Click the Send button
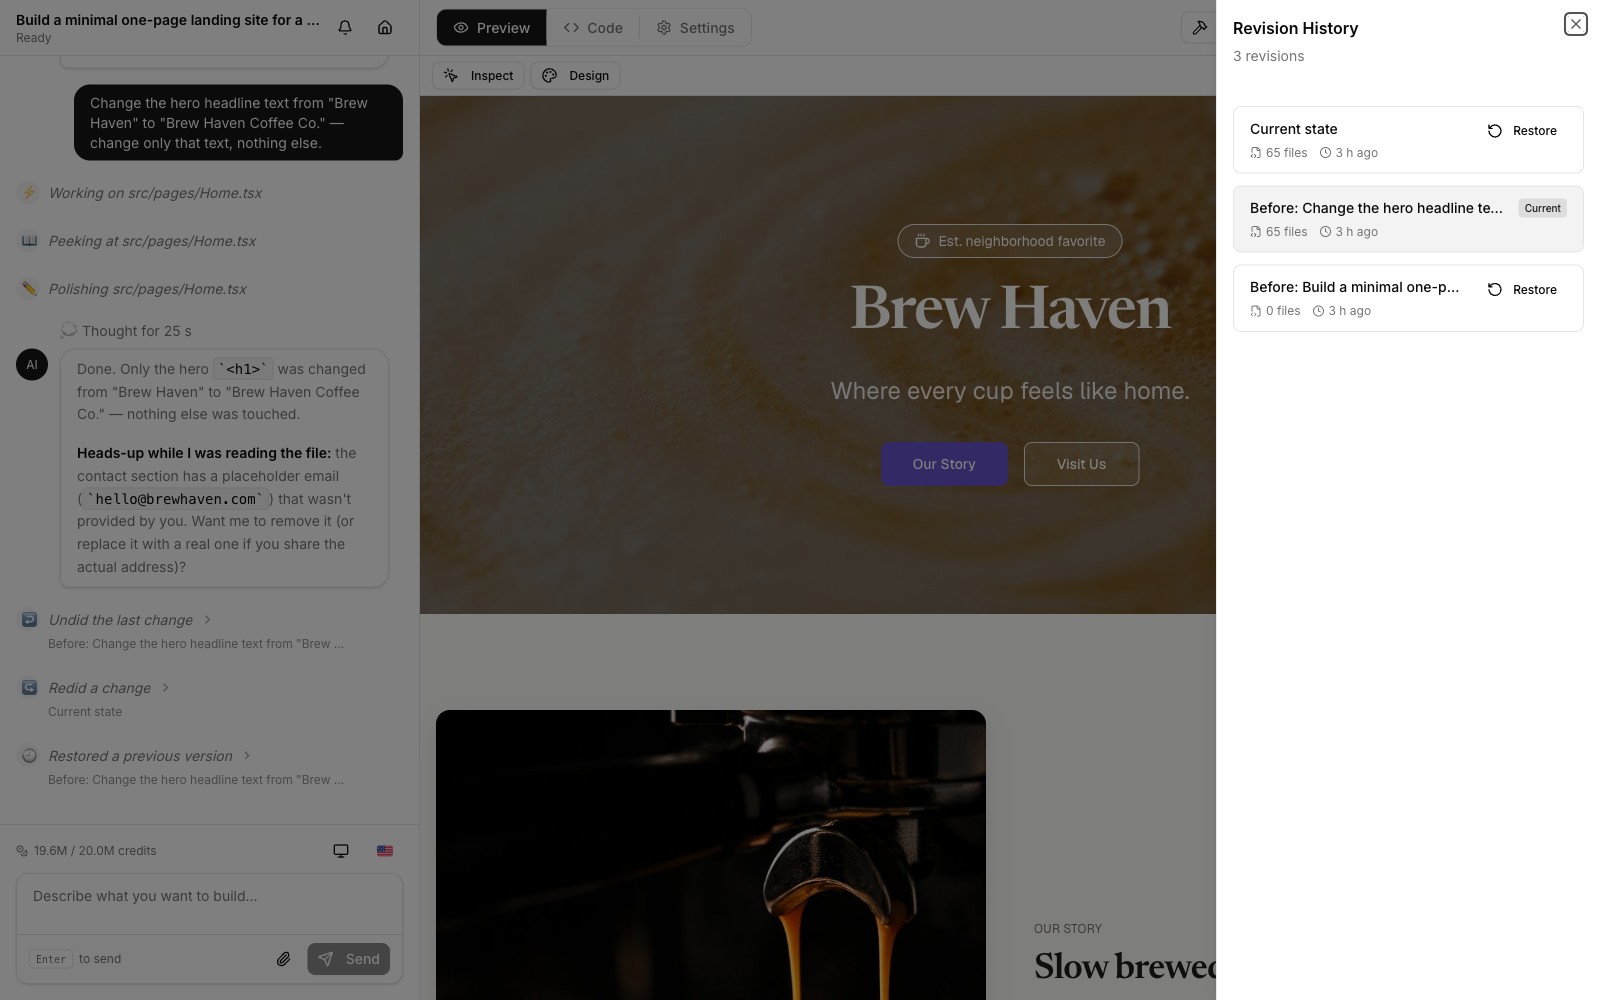Screen dimensions: 1600x1000 (349, 959)
